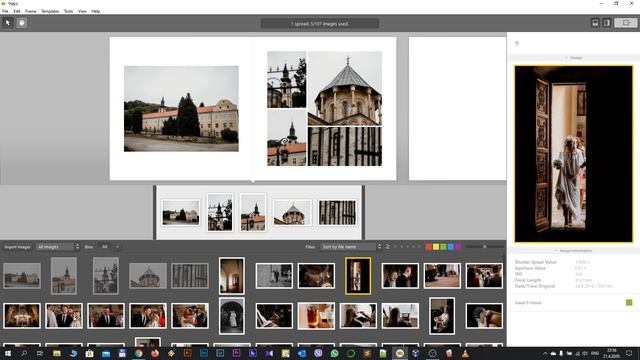Open the Sort by file name dropdown
The image size is (640, 360).
[x=351, y=247]
